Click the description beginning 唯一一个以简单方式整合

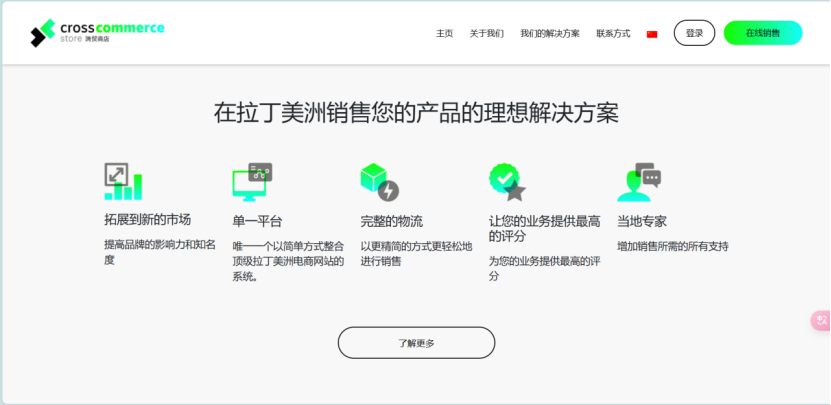(288, 261)
